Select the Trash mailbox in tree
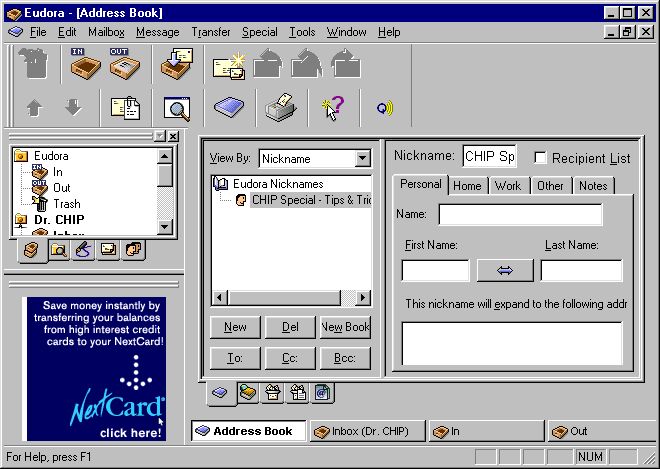Screen dimensions: 660x469 point(67,204)
